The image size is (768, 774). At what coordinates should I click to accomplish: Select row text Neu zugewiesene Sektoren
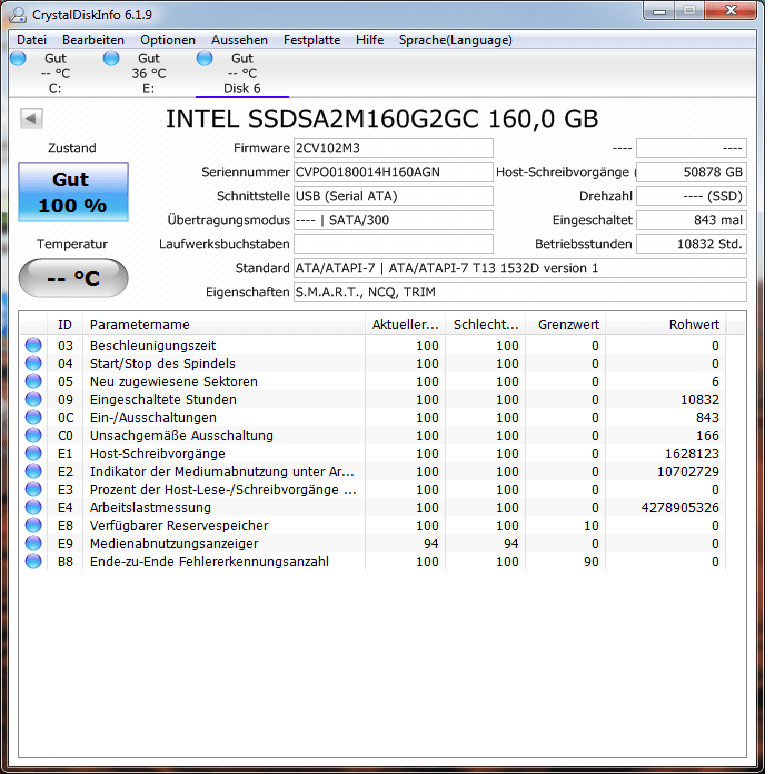pos(174,382)
